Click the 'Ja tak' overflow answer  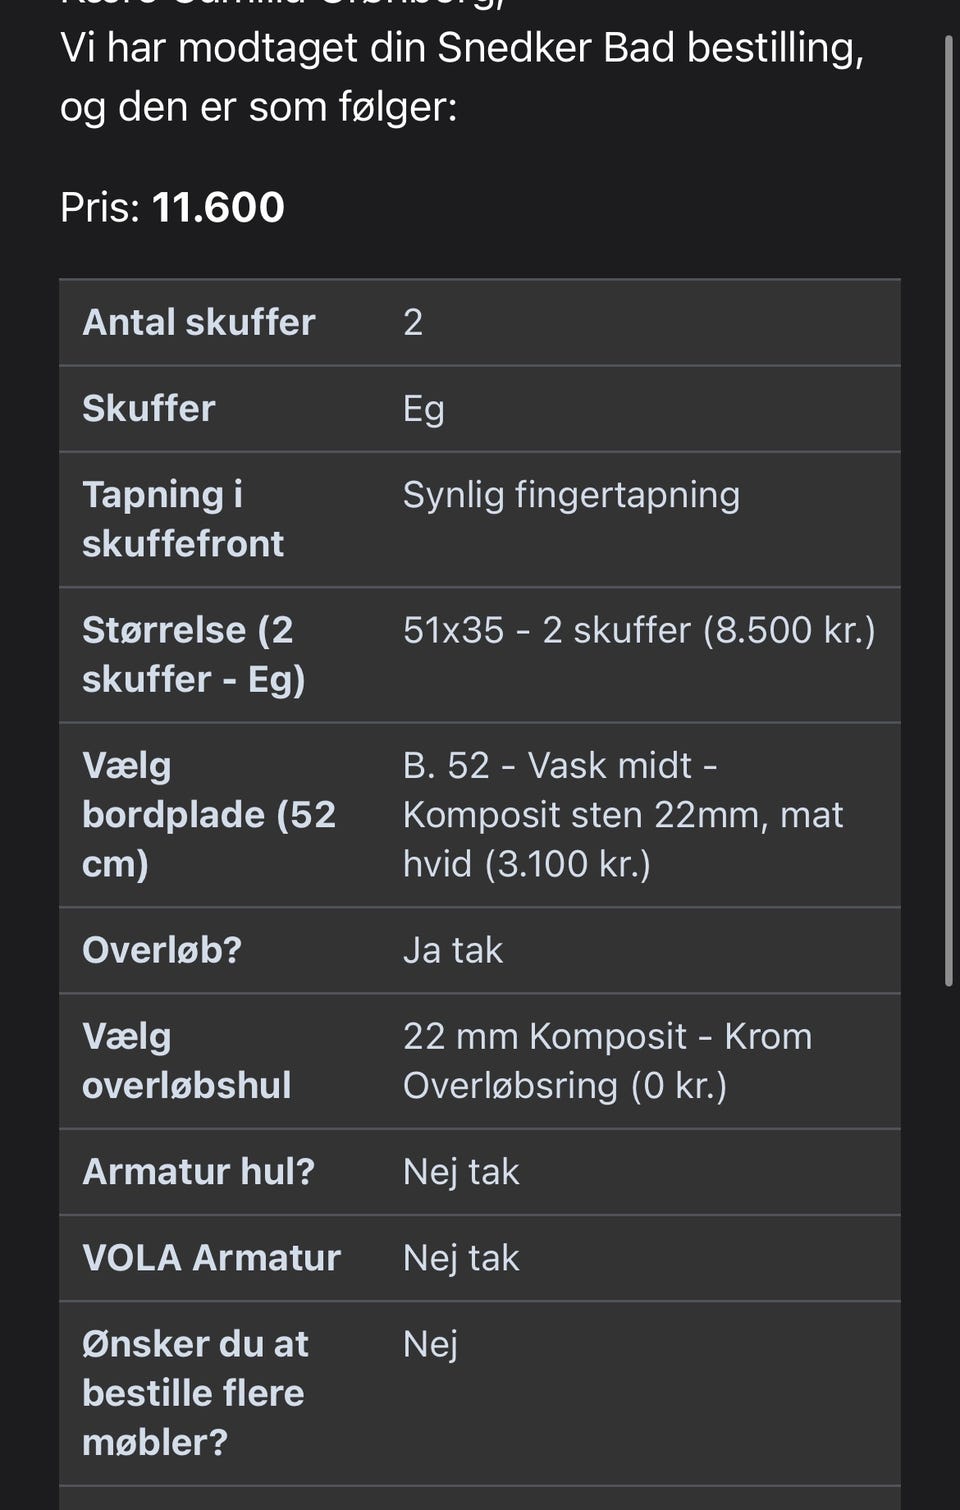tap(452, 950)
